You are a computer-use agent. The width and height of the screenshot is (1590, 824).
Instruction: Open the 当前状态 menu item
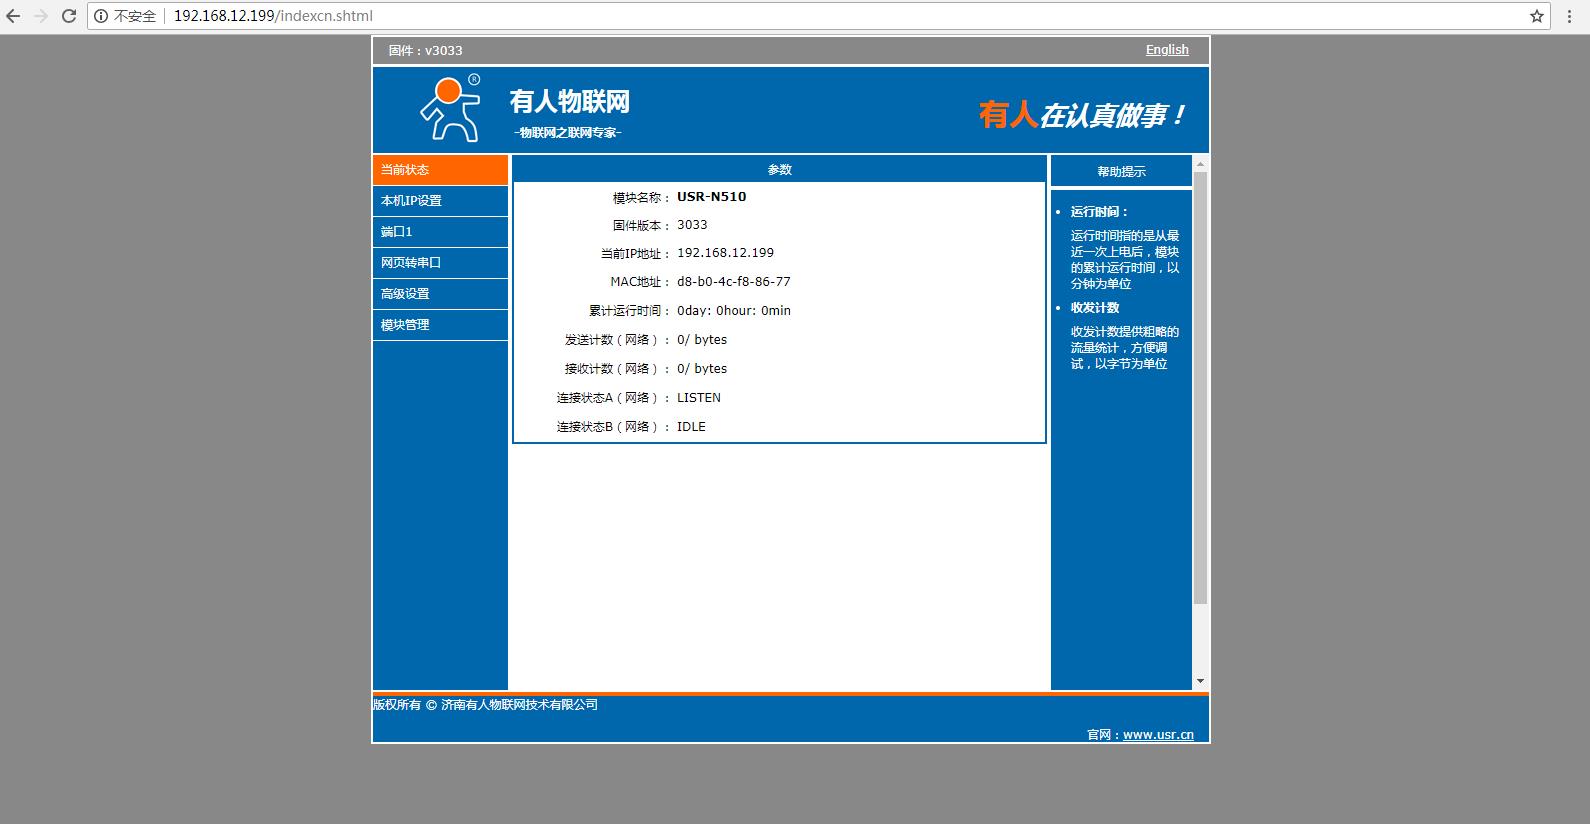(x=440, y=170)
